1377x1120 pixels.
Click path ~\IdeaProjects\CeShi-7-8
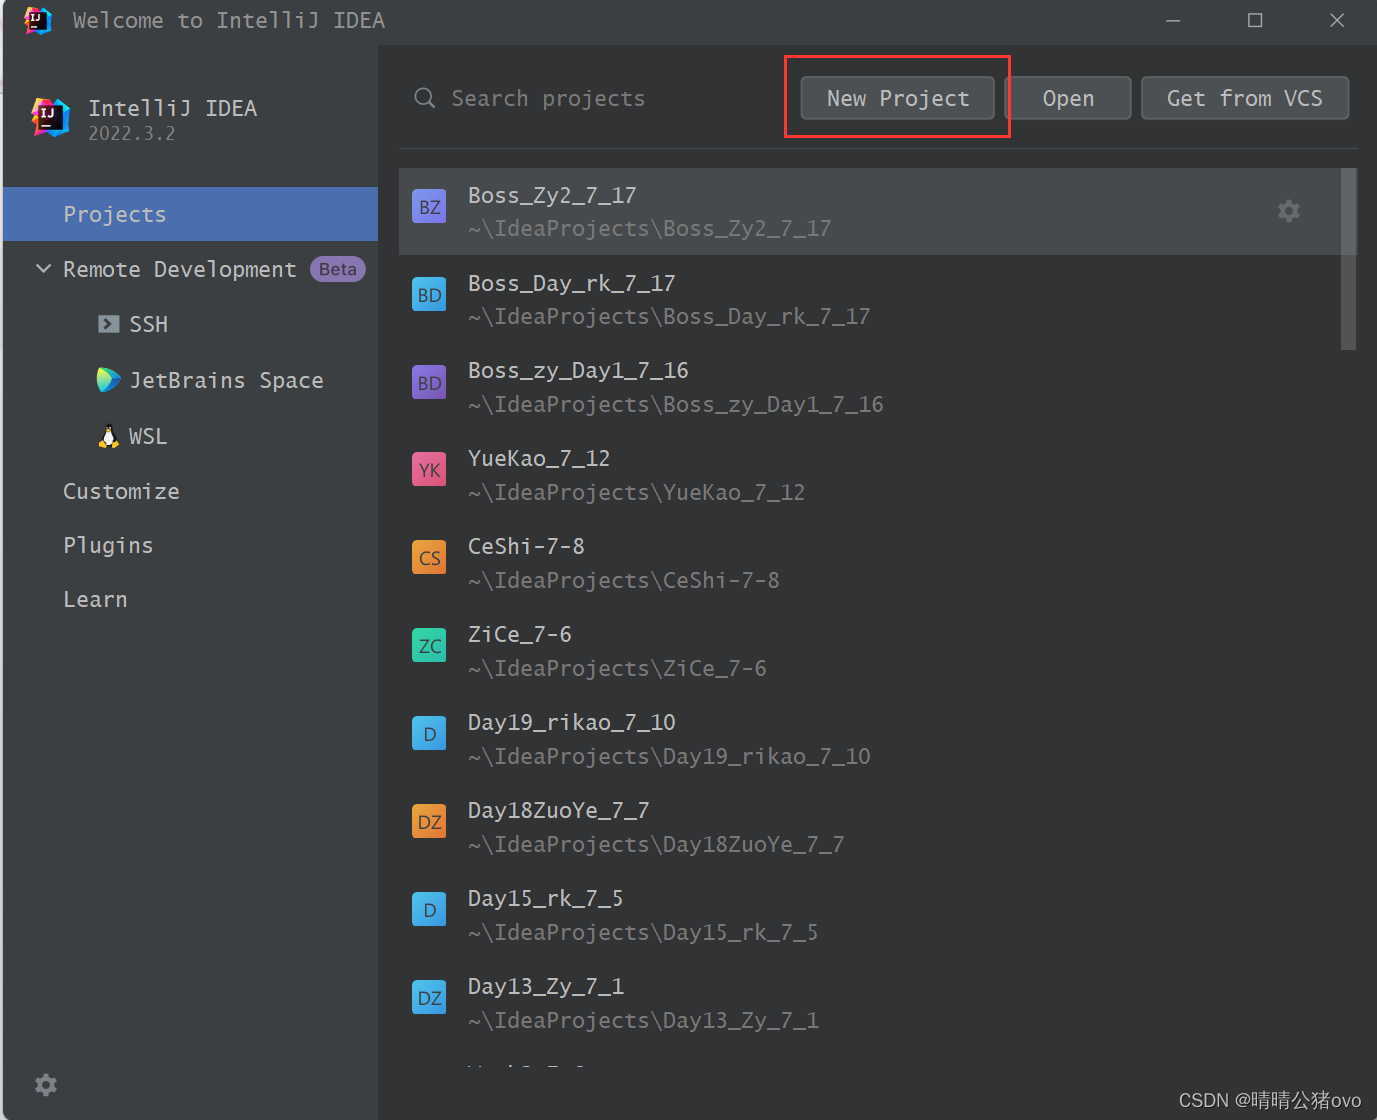tap(624, 580)
